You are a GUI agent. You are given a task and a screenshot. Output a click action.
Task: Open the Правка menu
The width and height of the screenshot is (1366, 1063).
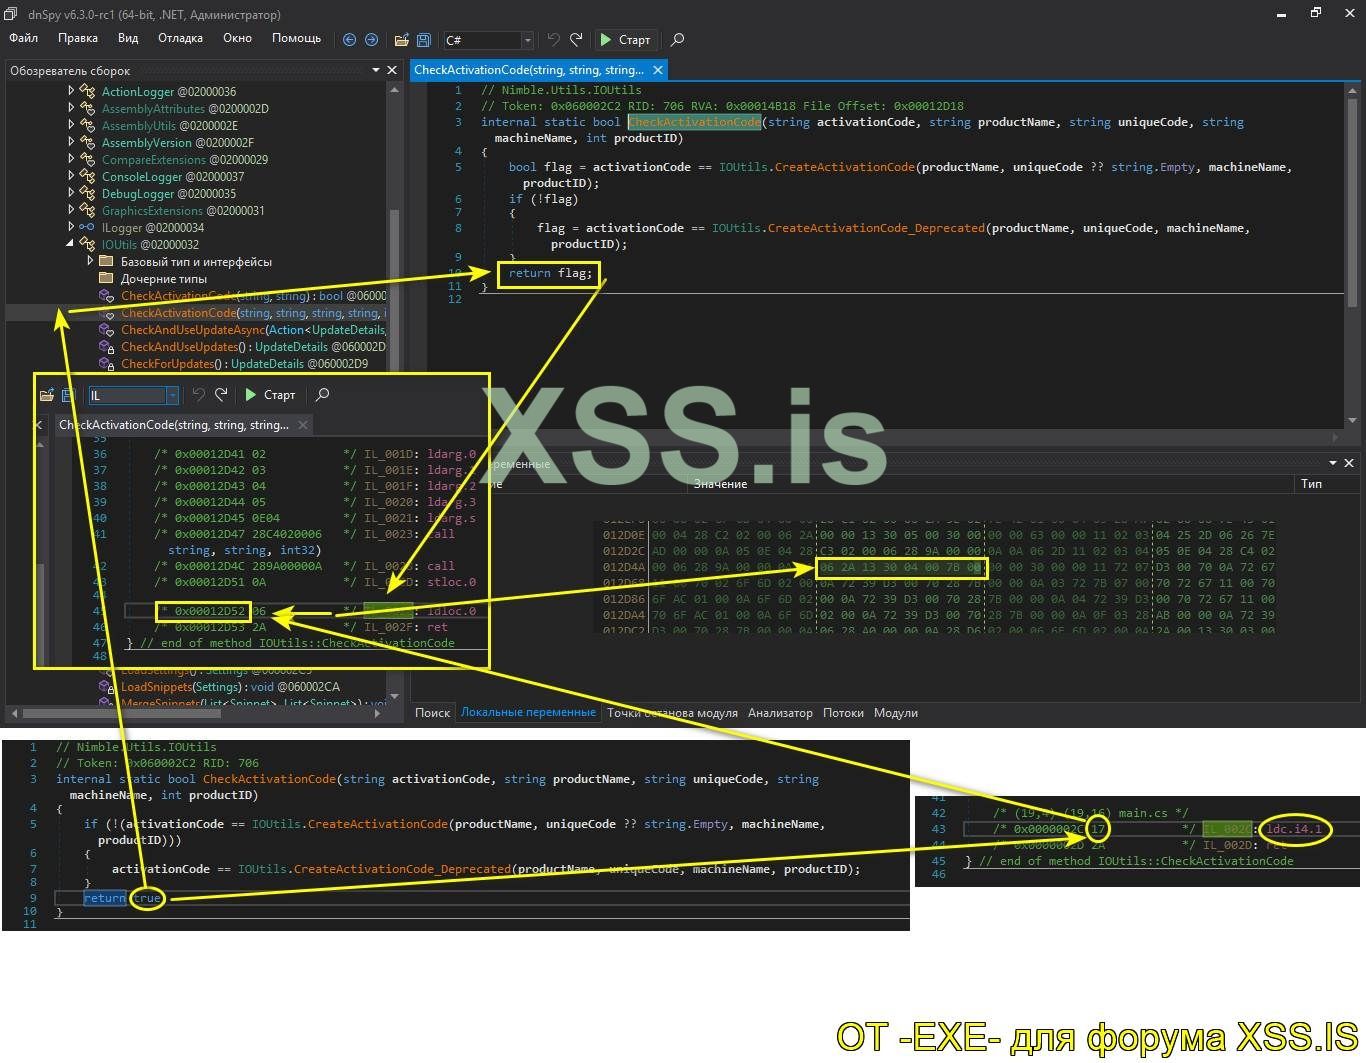(x=78, y=38)
